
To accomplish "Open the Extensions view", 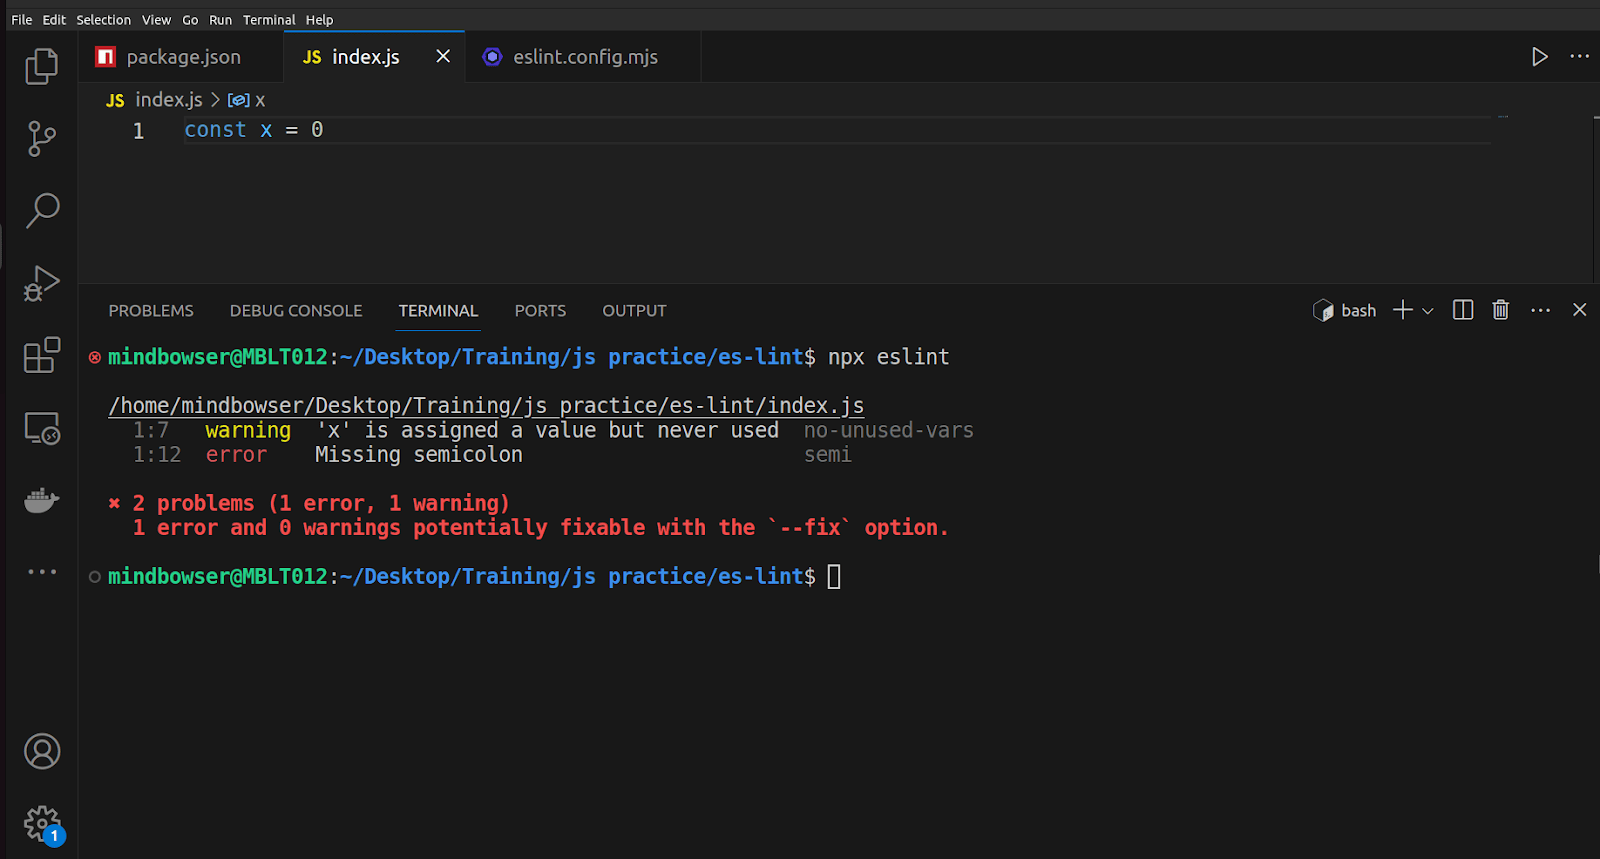I will [x=41, y=355].
